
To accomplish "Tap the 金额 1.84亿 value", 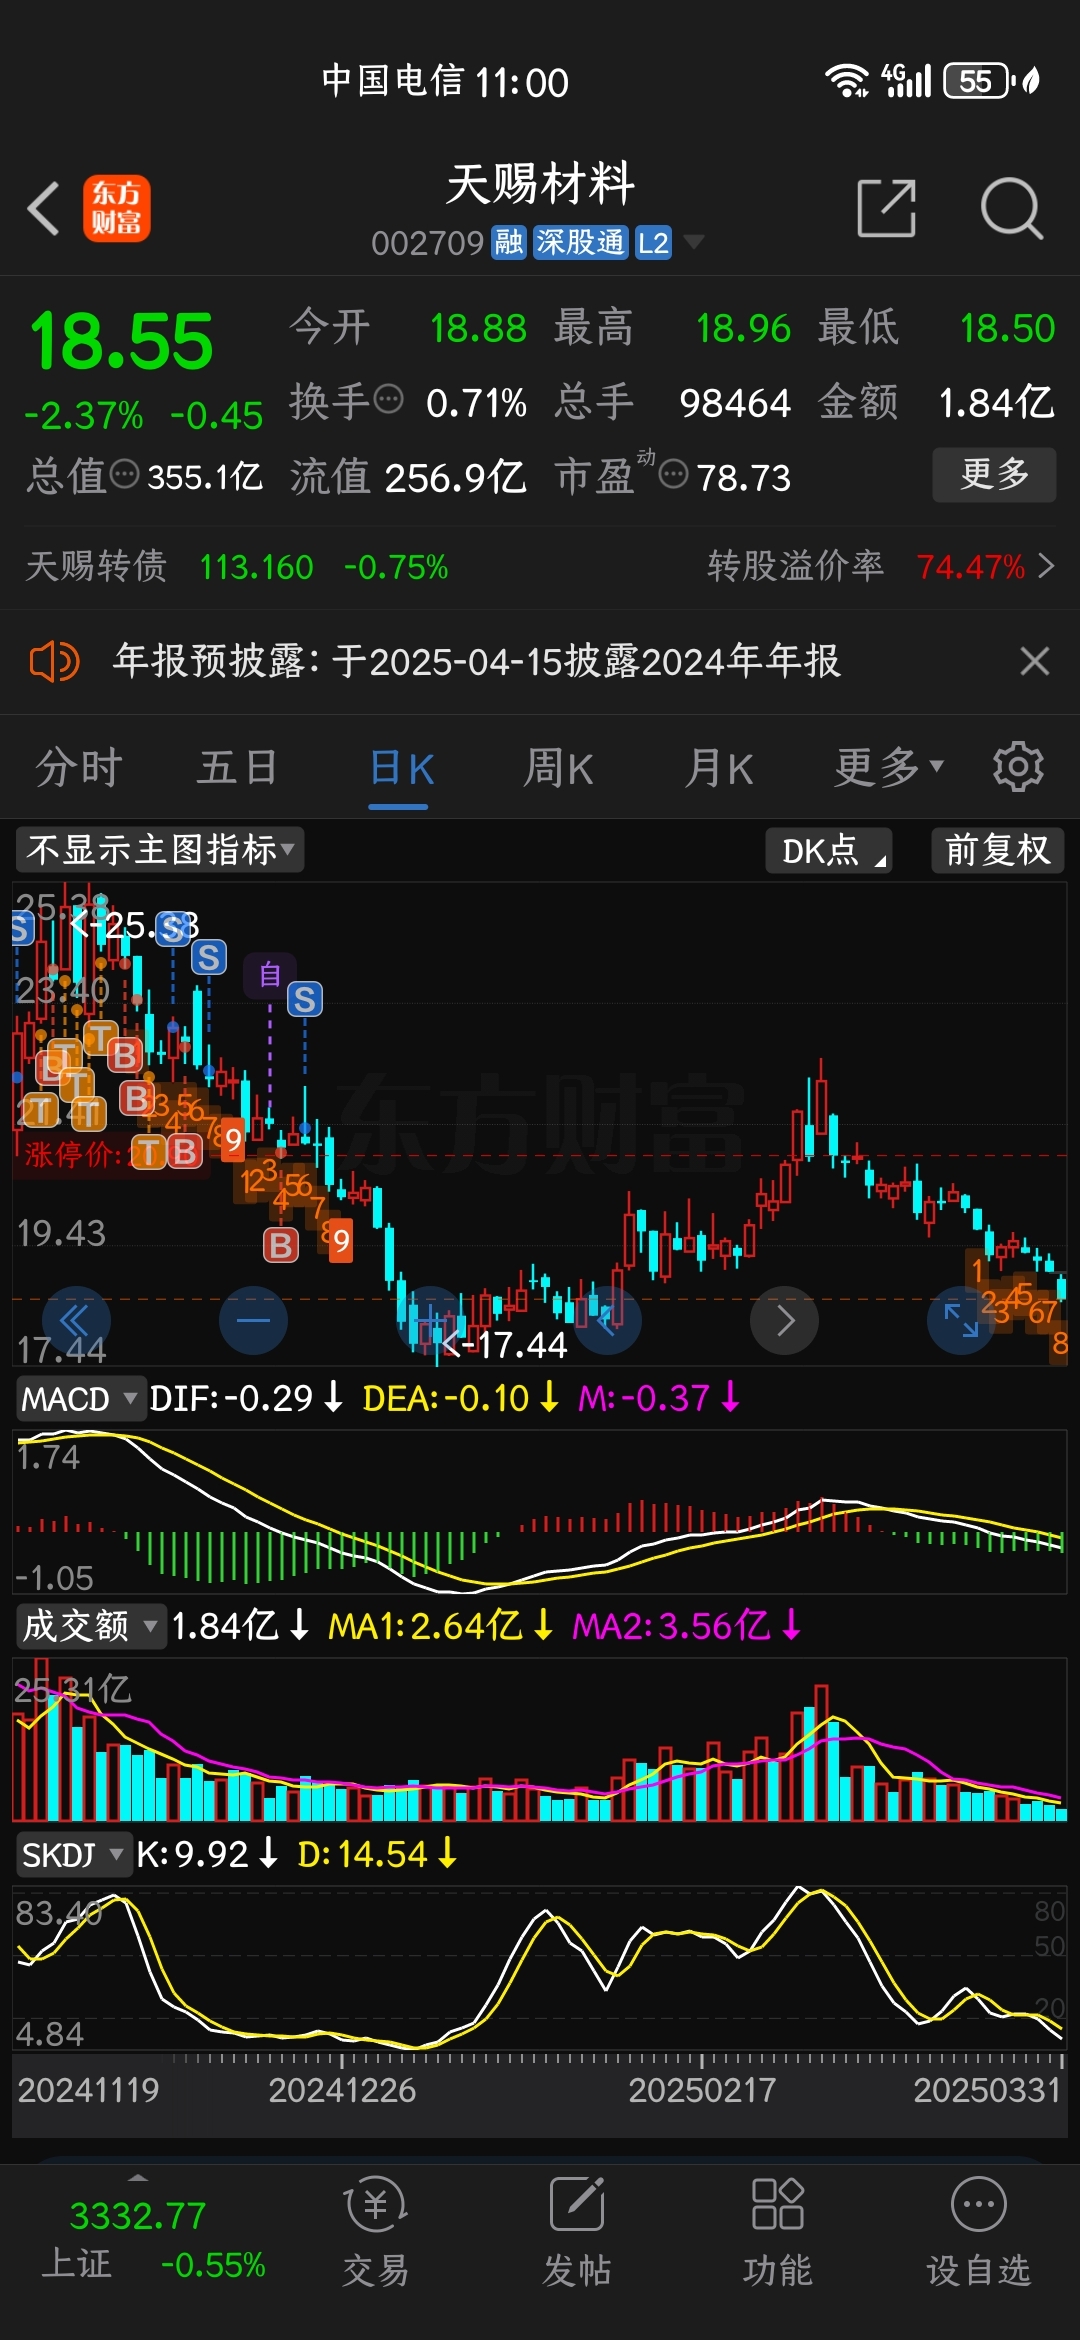I will pyautogui.click(x=996, y=403).
